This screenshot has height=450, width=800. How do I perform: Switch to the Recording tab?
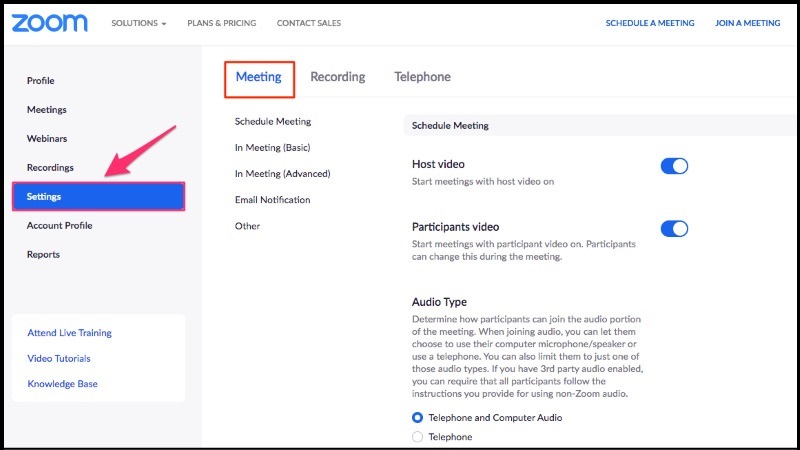[x=337, y=77]
